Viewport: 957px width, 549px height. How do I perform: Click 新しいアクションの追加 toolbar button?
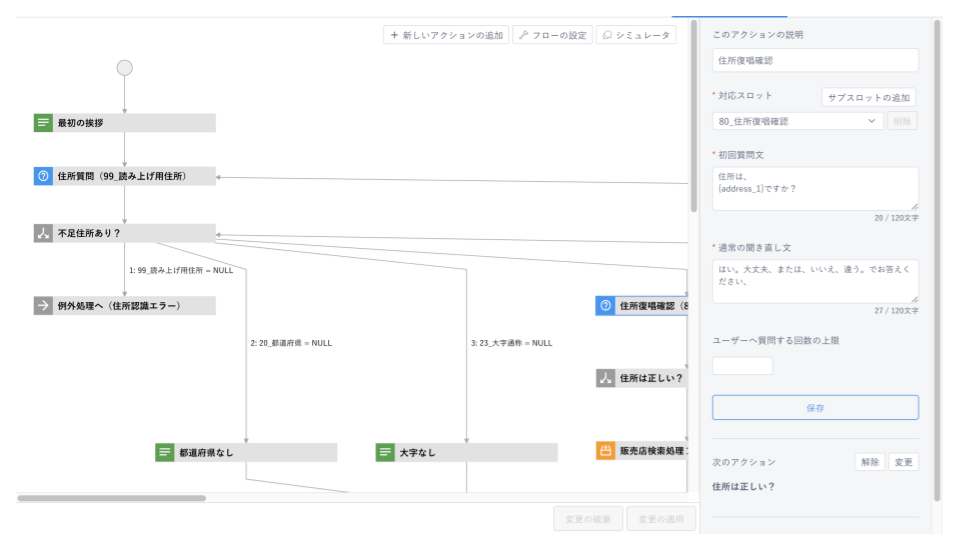pos(446,35)
